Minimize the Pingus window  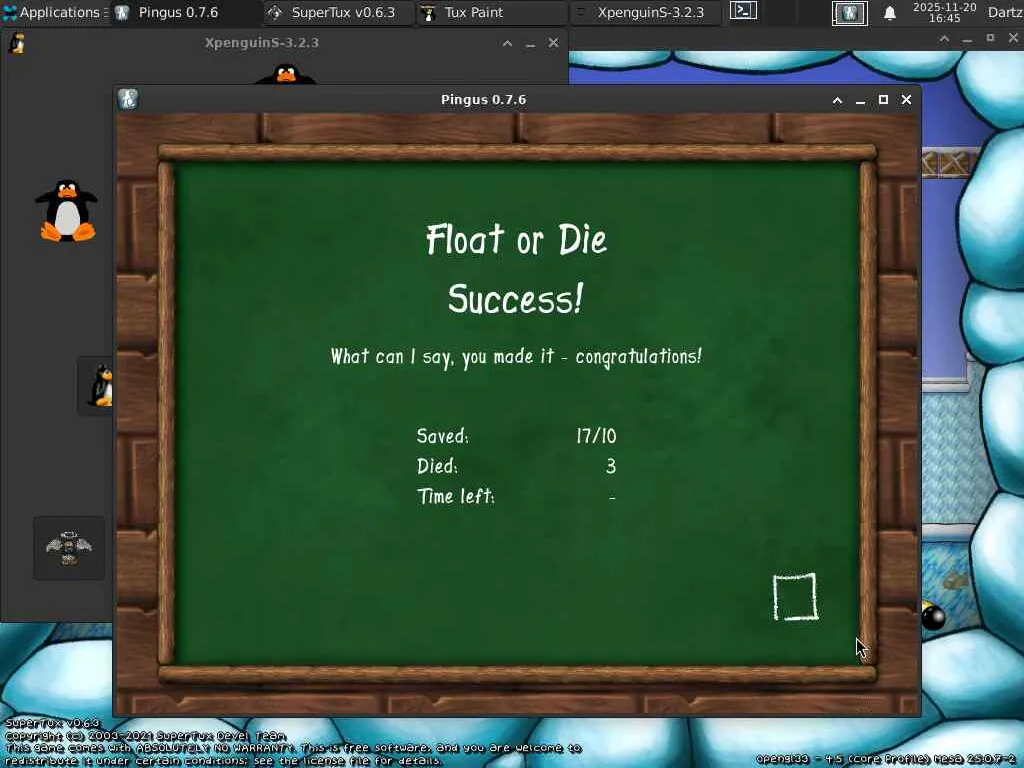(x=860, y=100)
